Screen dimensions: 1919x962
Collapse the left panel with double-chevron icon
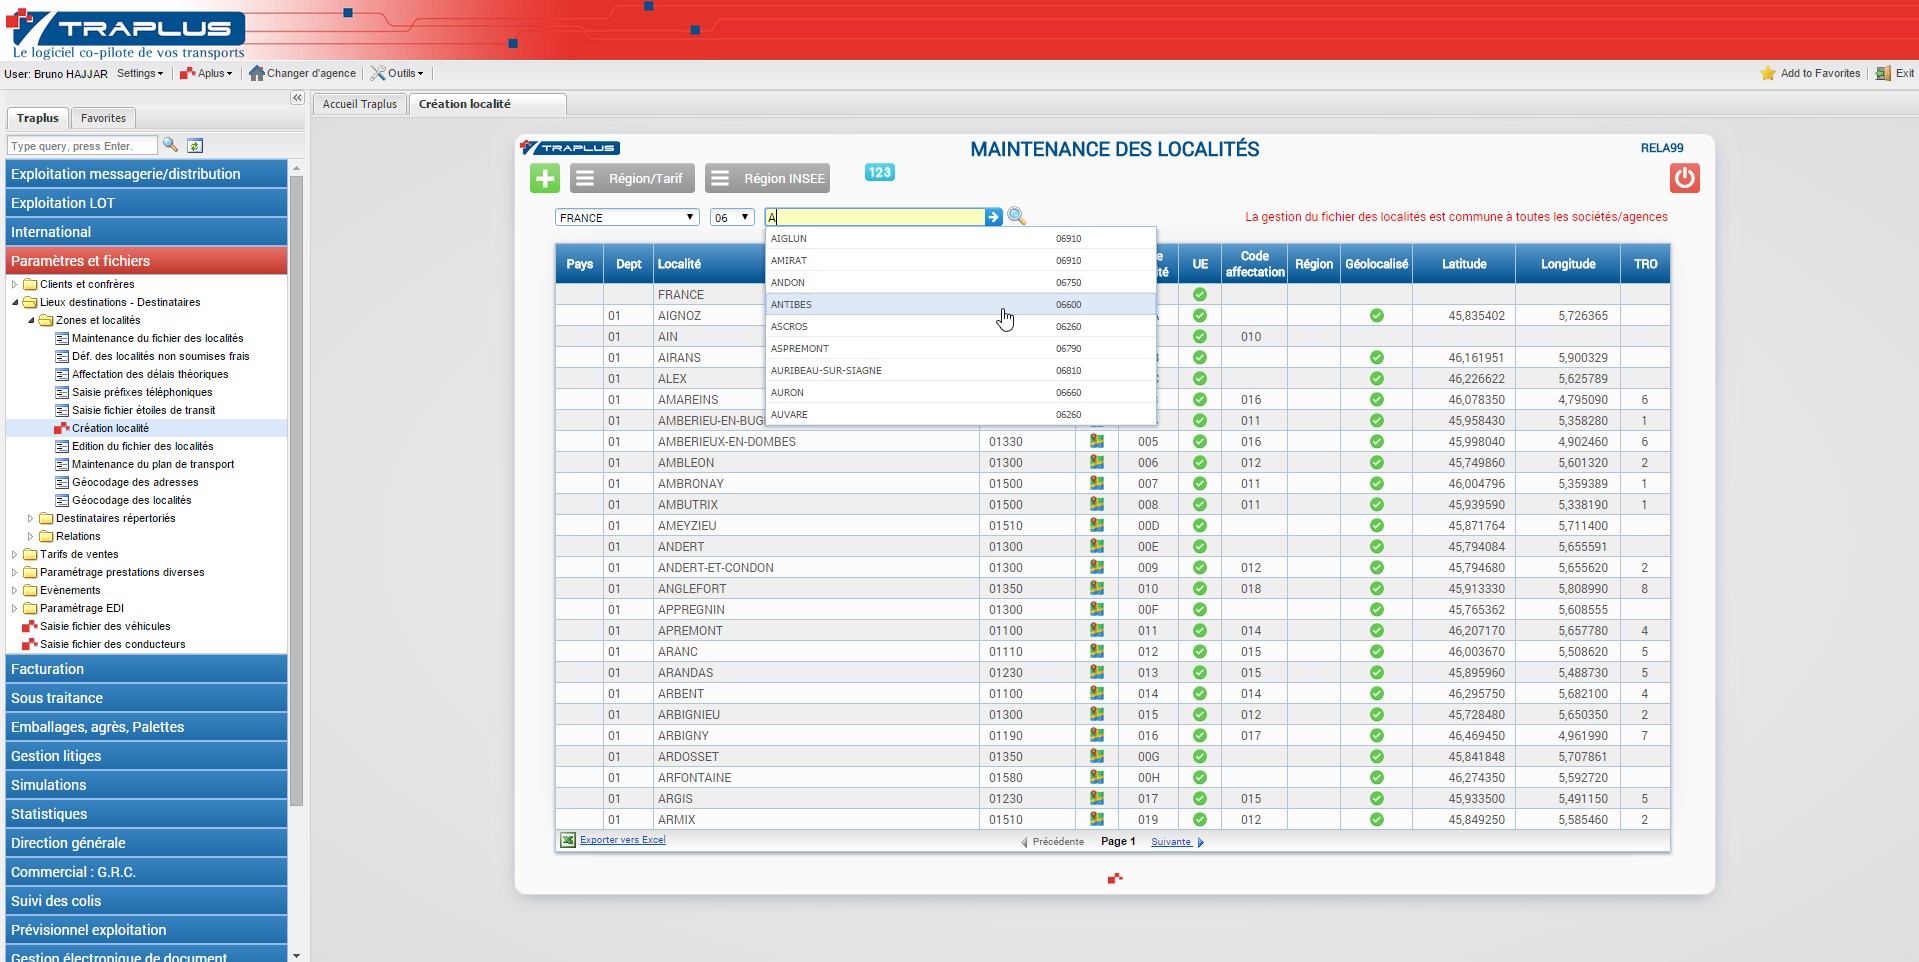tap(297, 98)
